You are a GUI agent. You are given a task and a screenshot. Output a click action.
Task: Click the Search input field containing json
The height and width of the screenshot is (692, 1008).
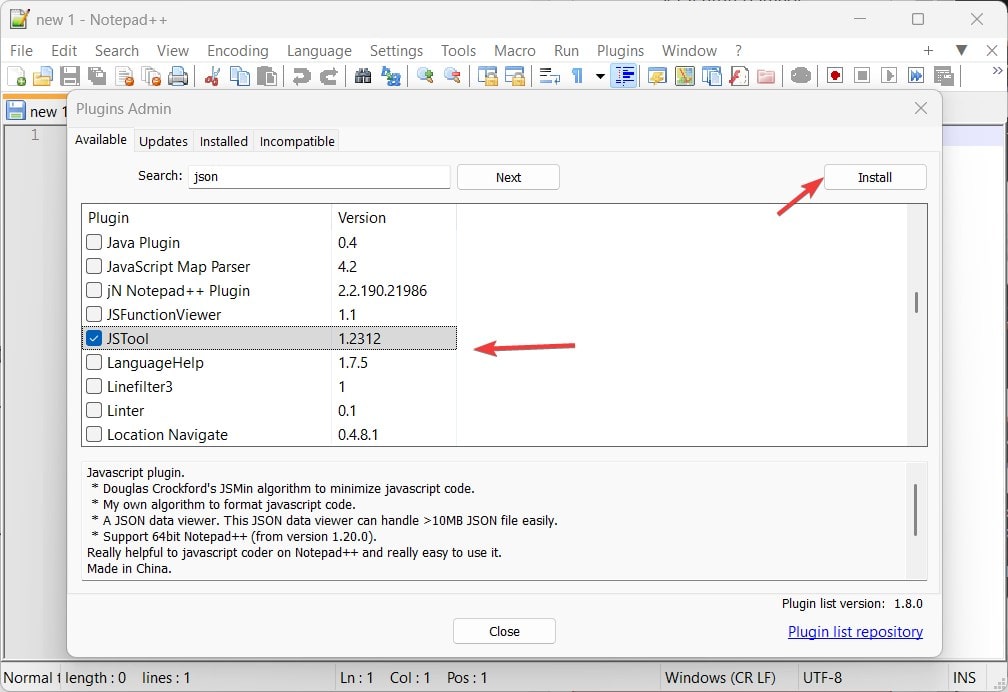(x=319, y=177)
